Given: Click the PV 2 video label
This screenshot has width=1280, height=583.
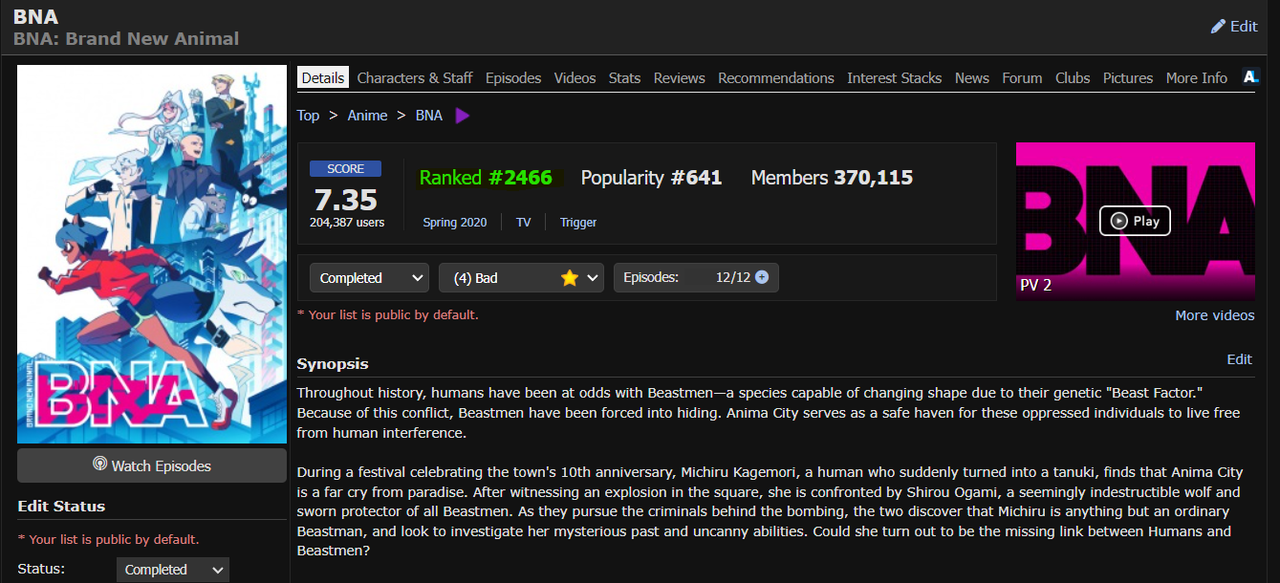Looking at the screenshot, I should click(x=1036, y=285).
